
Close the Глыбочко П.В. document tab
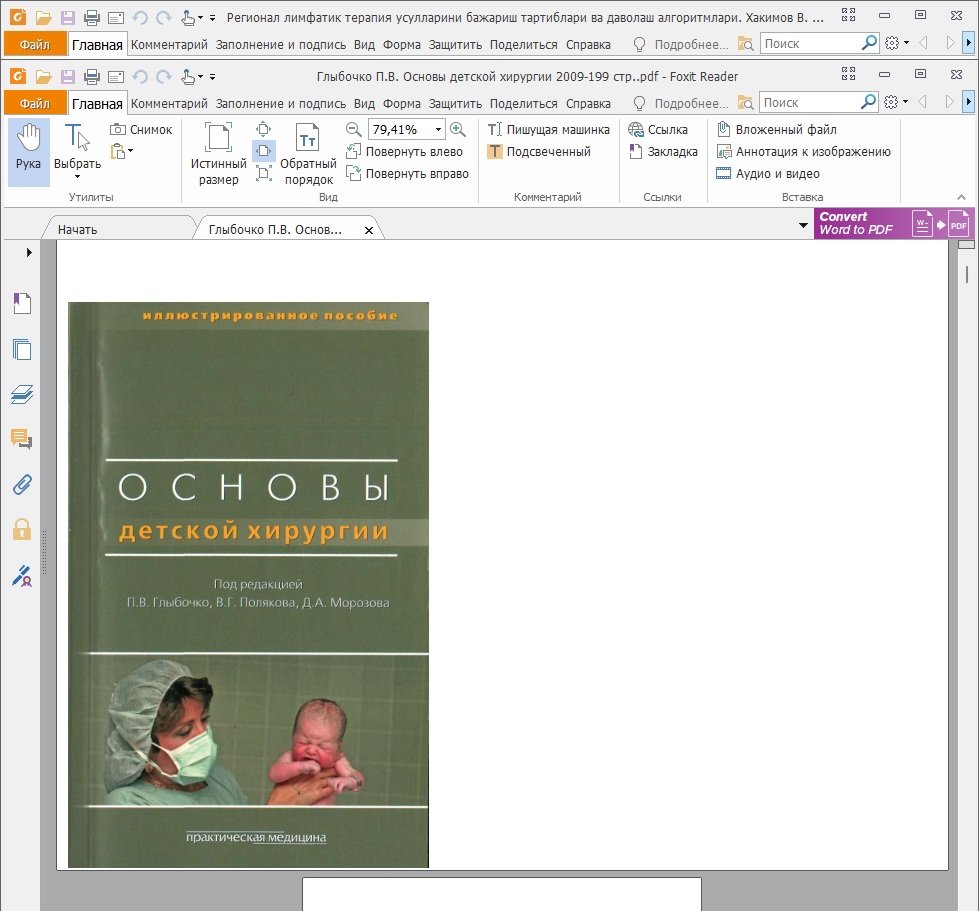pos(369,230)
